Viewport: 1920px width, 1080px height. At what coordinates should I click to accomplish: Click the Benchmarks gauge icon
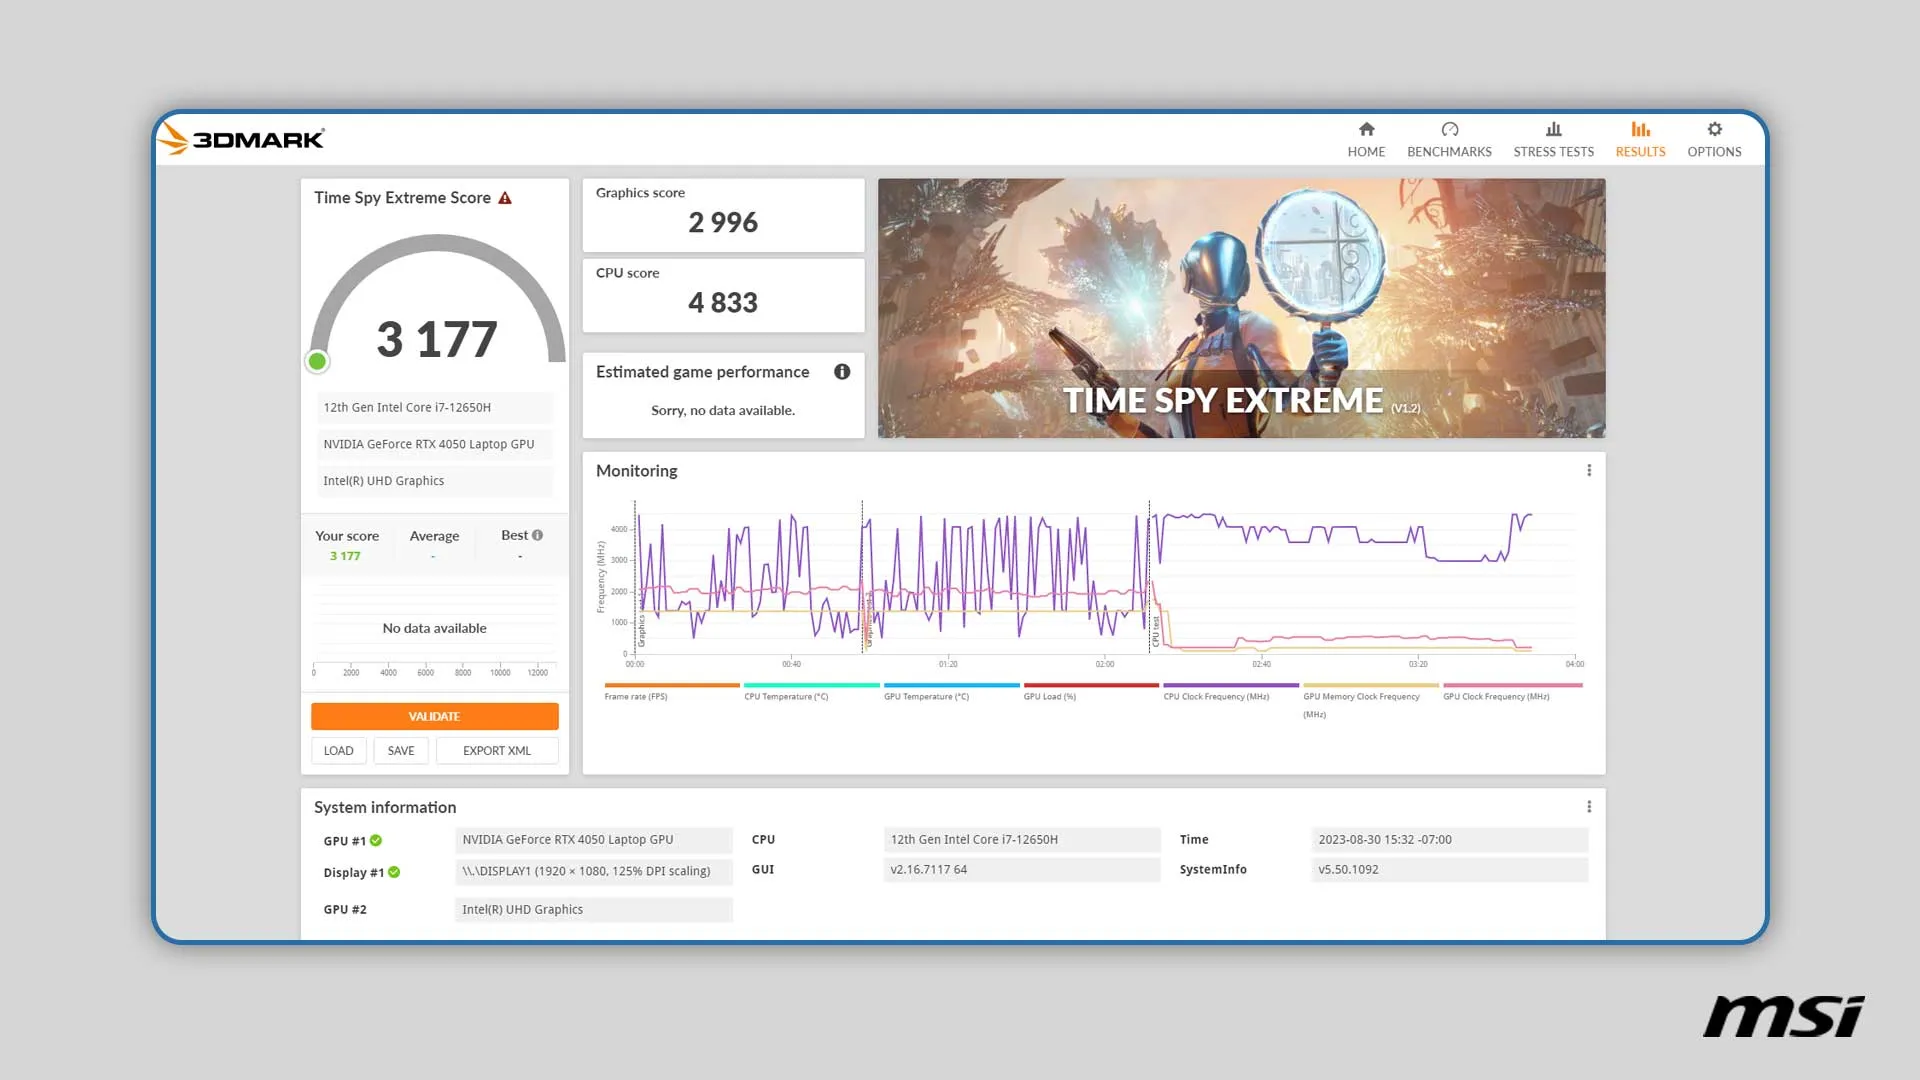point(1449,129)
